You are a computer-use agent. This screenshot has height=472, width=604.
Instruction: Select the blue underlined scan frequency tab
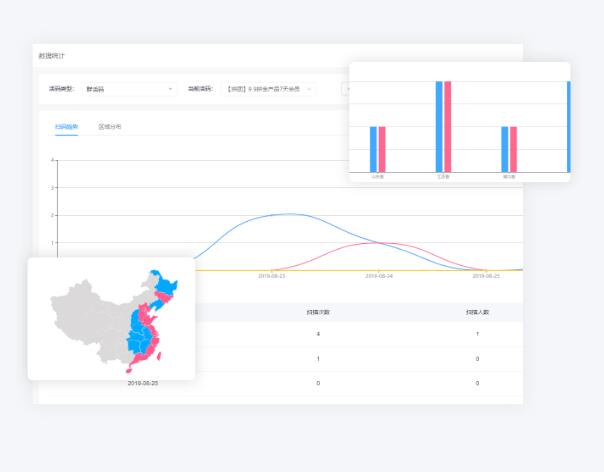click(x=66, y=127)
